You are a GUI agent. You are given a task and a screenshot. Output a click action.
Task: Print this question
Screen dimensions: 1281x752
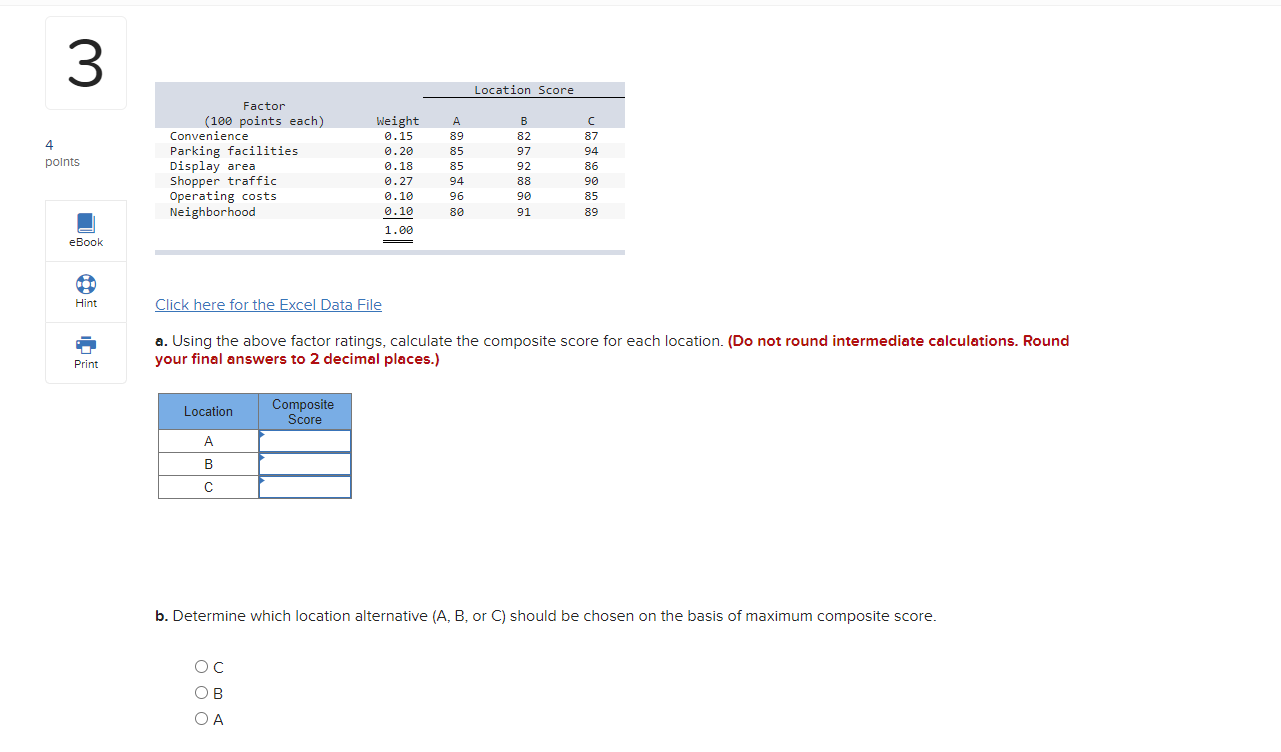click(x=86, y=353)
